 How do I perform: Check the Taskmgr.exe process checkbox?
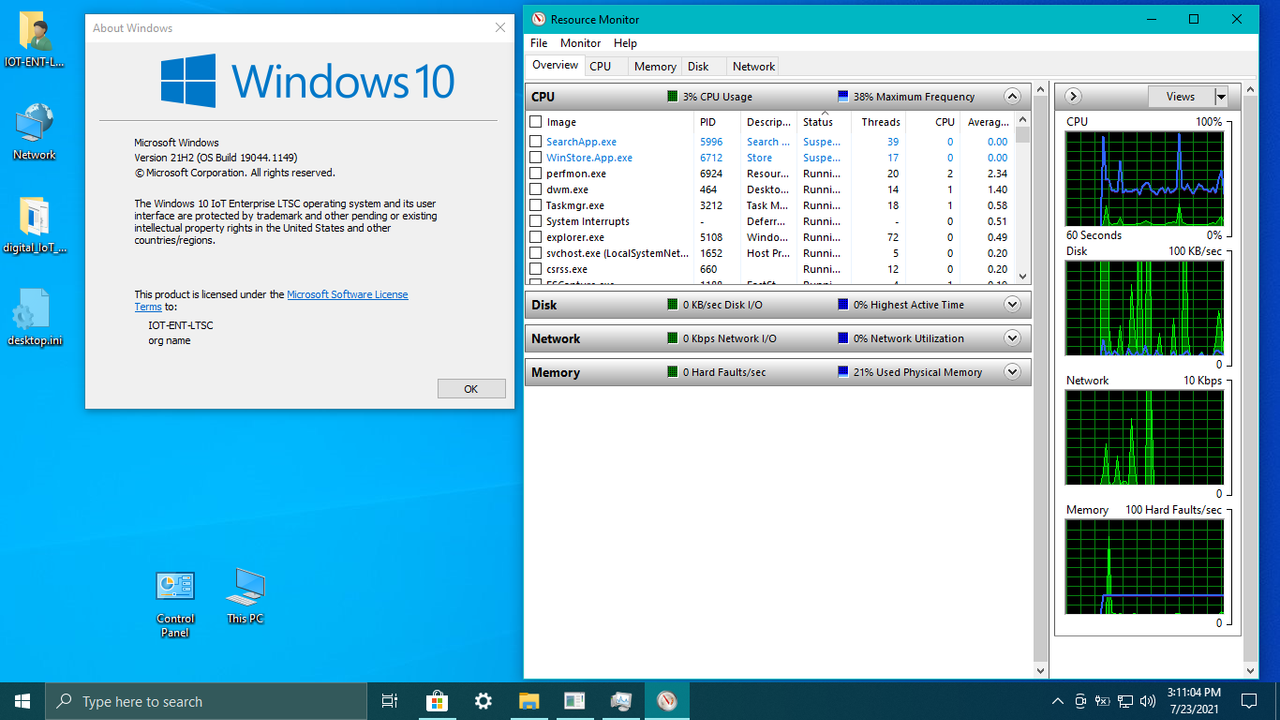536,206
